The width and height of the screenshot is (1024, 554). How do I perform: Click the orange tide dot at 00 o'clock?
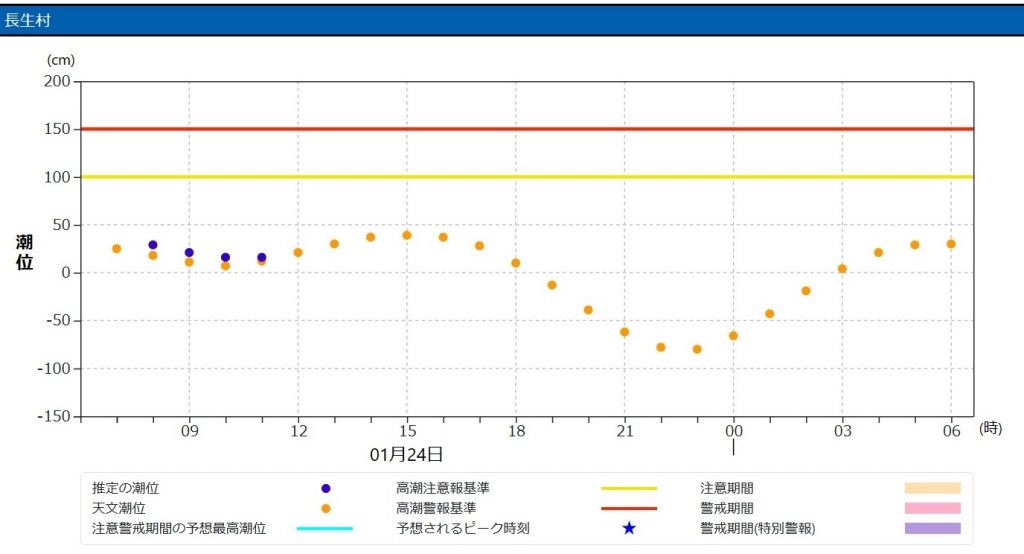(733, 336)
